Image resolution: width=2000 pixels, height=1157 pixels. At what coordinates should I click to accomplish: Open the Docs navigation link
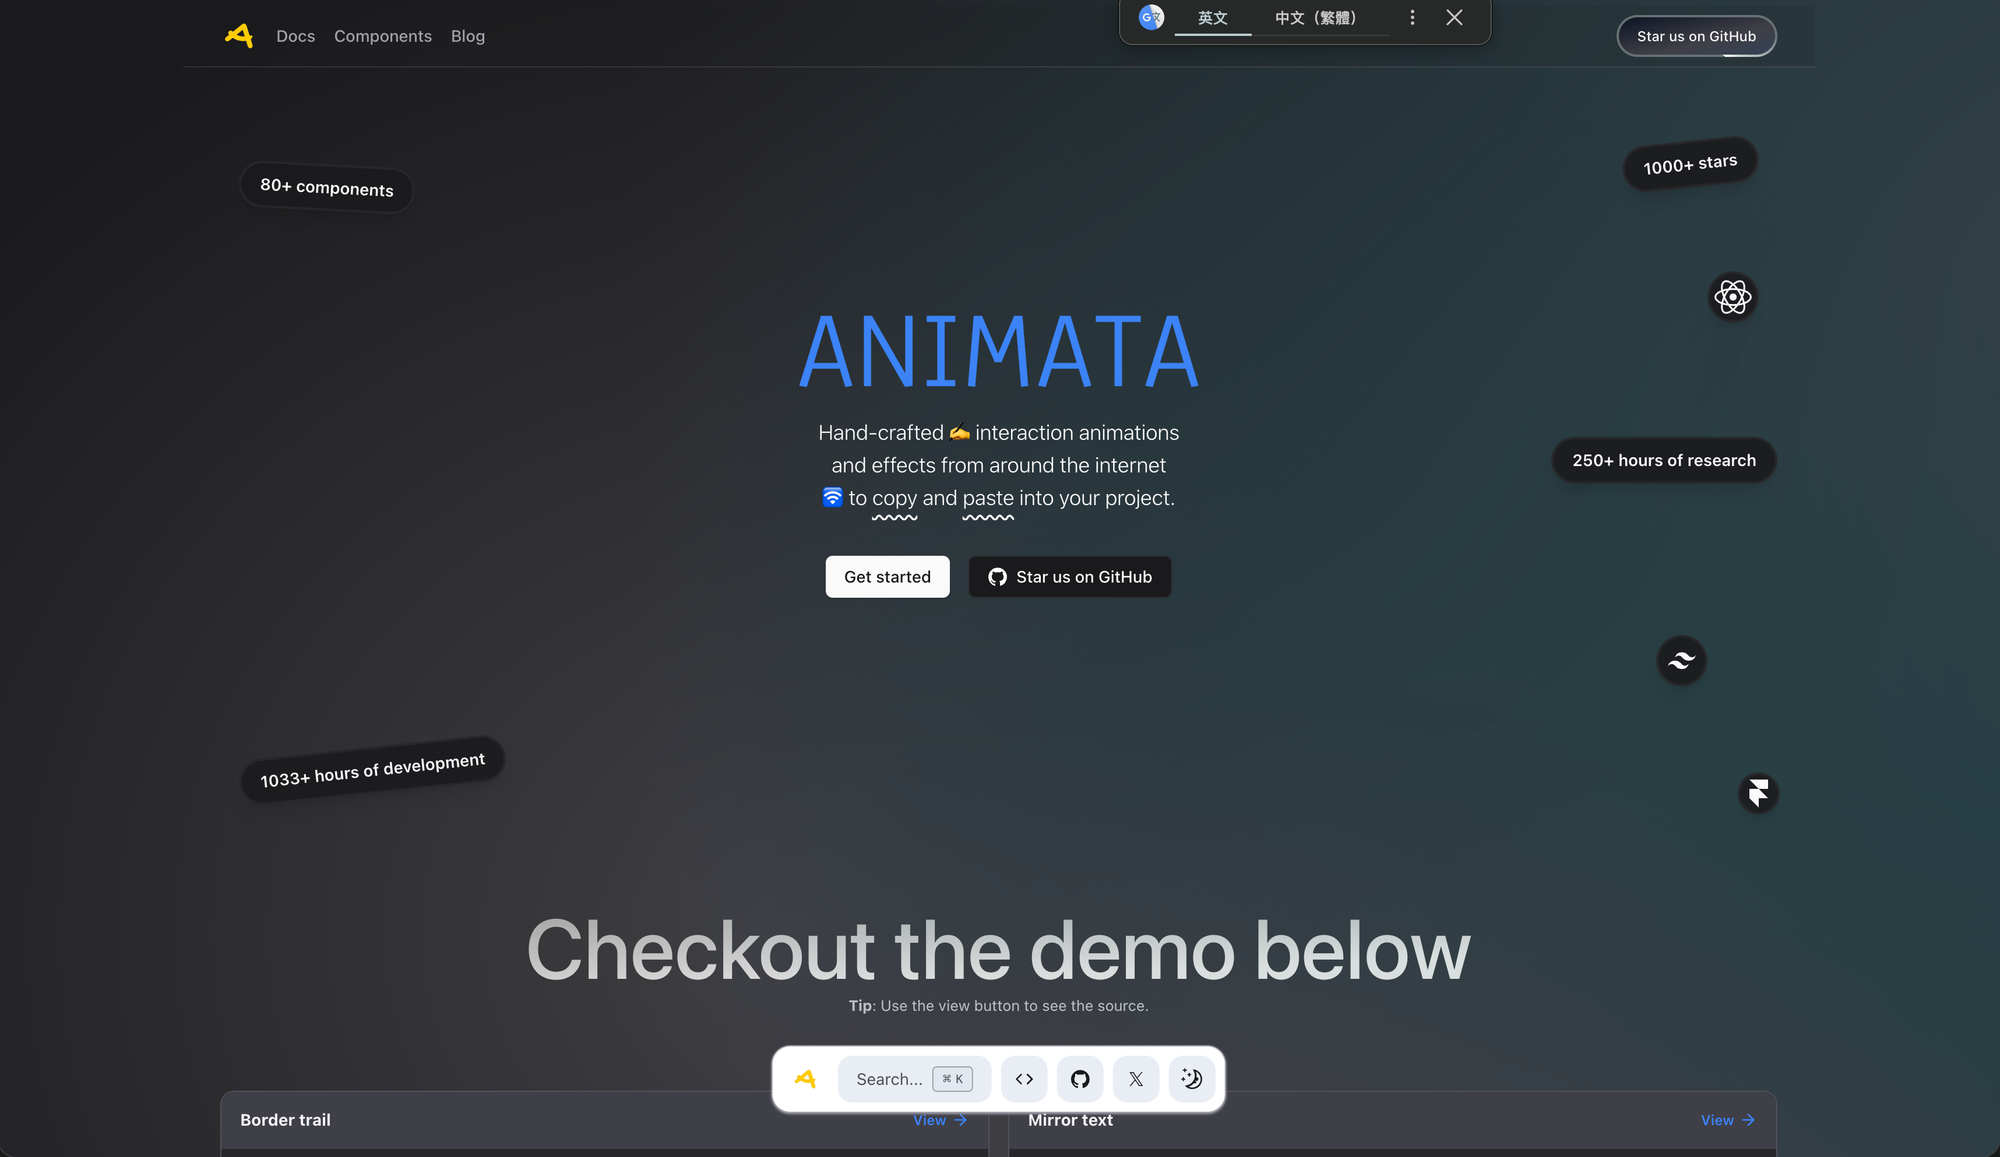pyautogui.click(x=295, y=36)
